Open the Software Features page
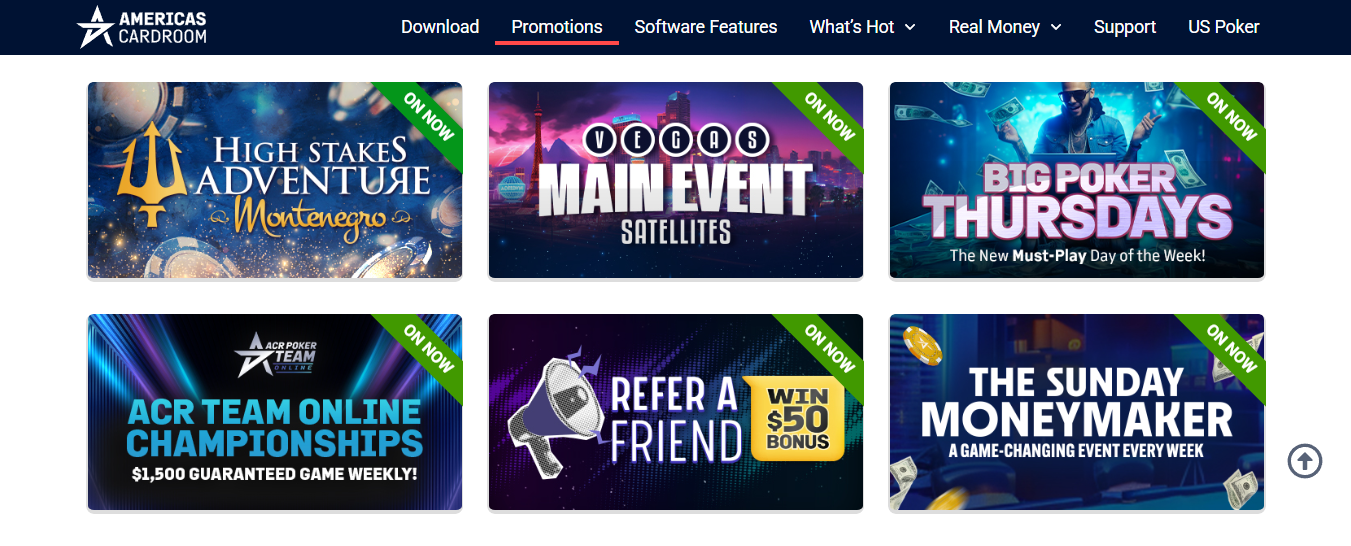Image resolution: width=1351 pixels, height=546 pixels. (x=706, y=27)
